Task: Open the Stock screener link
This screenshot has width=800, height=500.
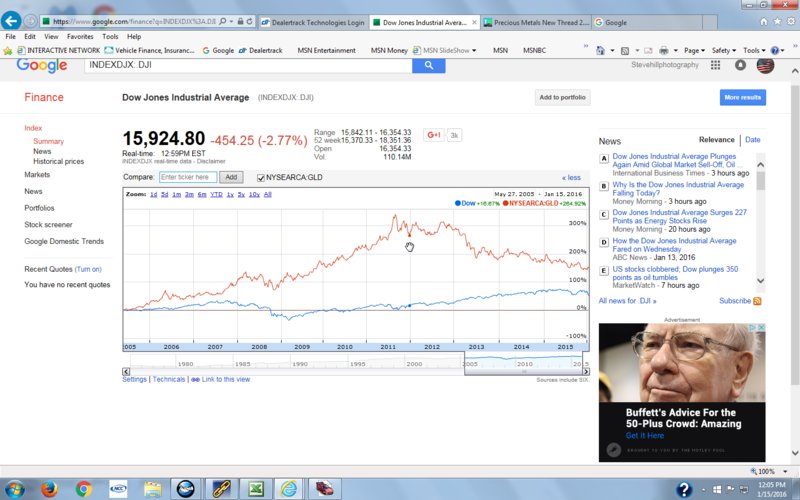Action: 48,224
